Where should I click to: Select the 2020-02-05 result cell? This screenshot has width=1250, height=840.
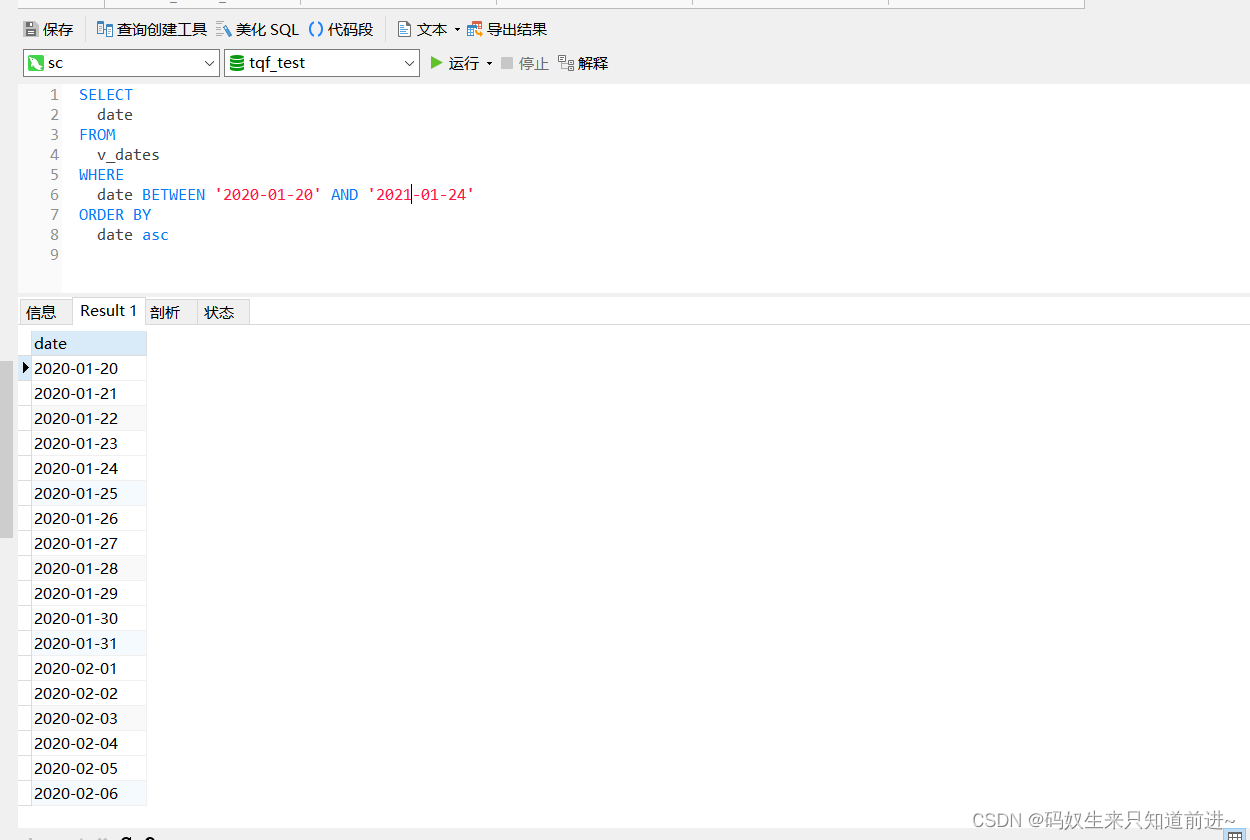(89, 768)
